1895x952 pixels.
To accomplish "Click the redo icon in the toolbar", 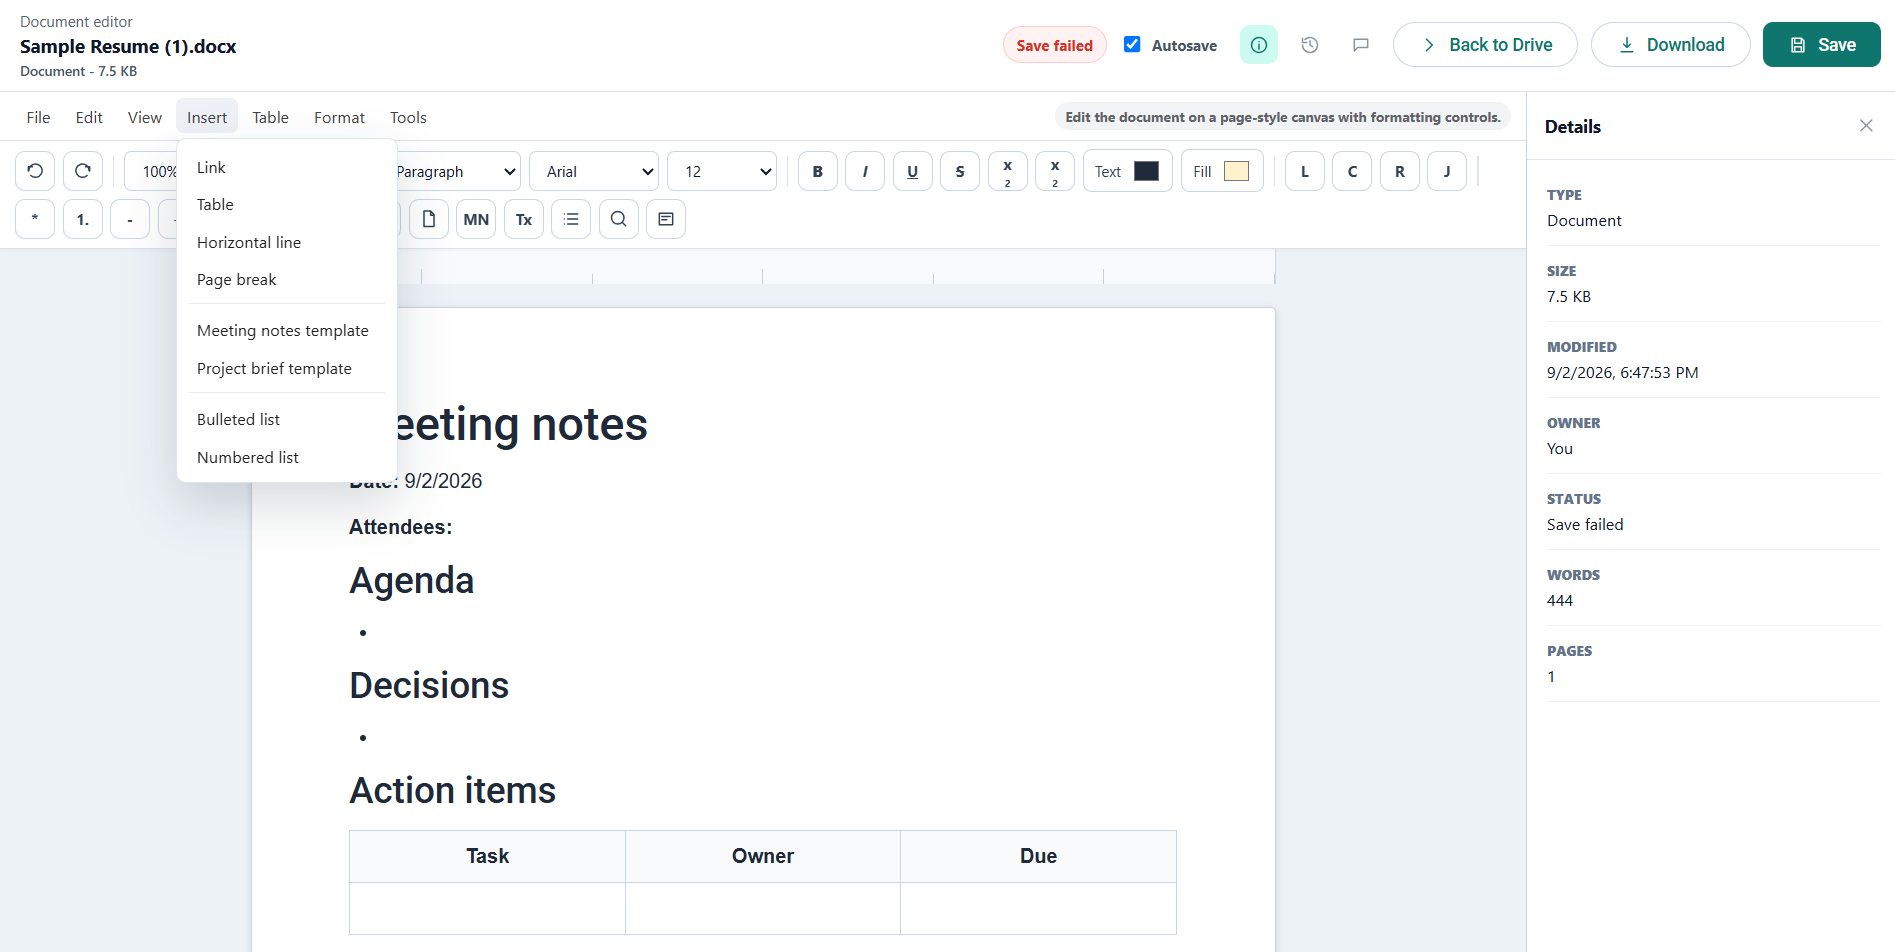I will 83,171.
